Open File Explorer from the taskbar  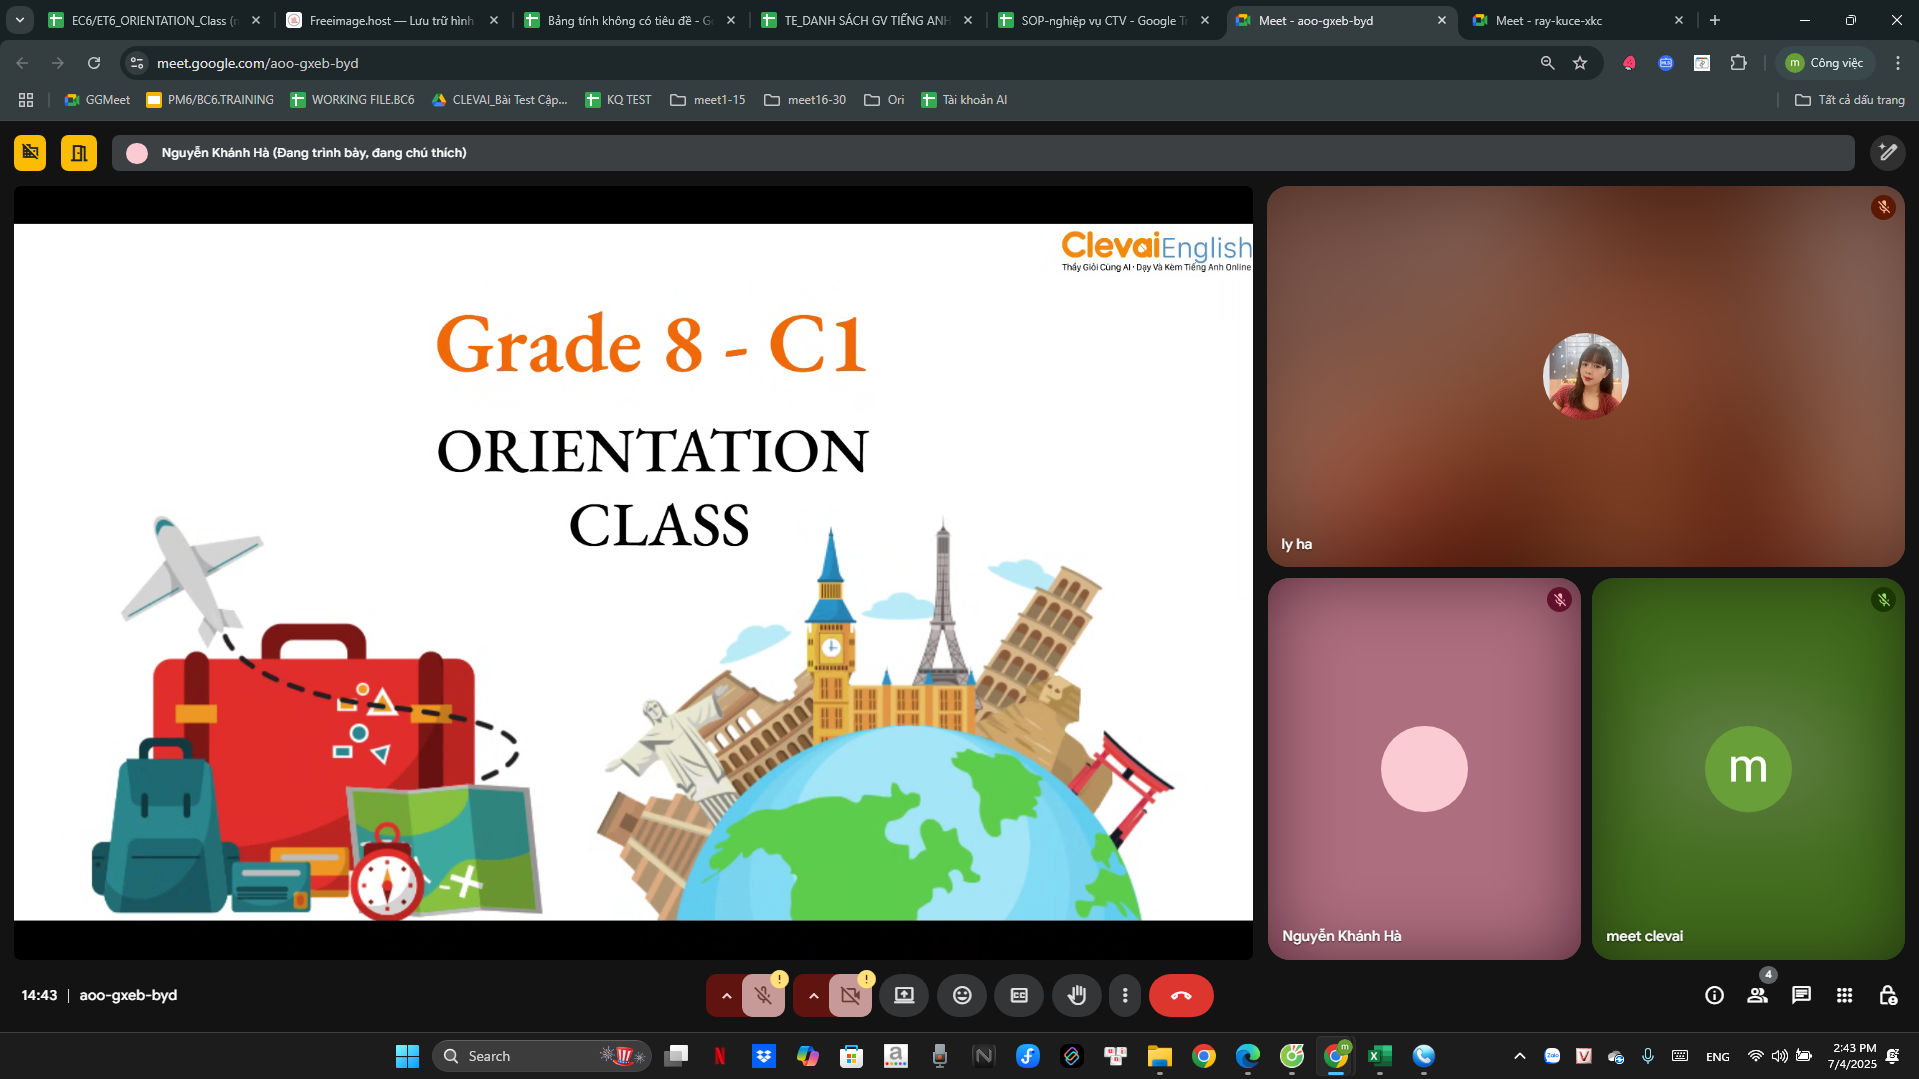pyautogui.click(x=1159, y=1056)
